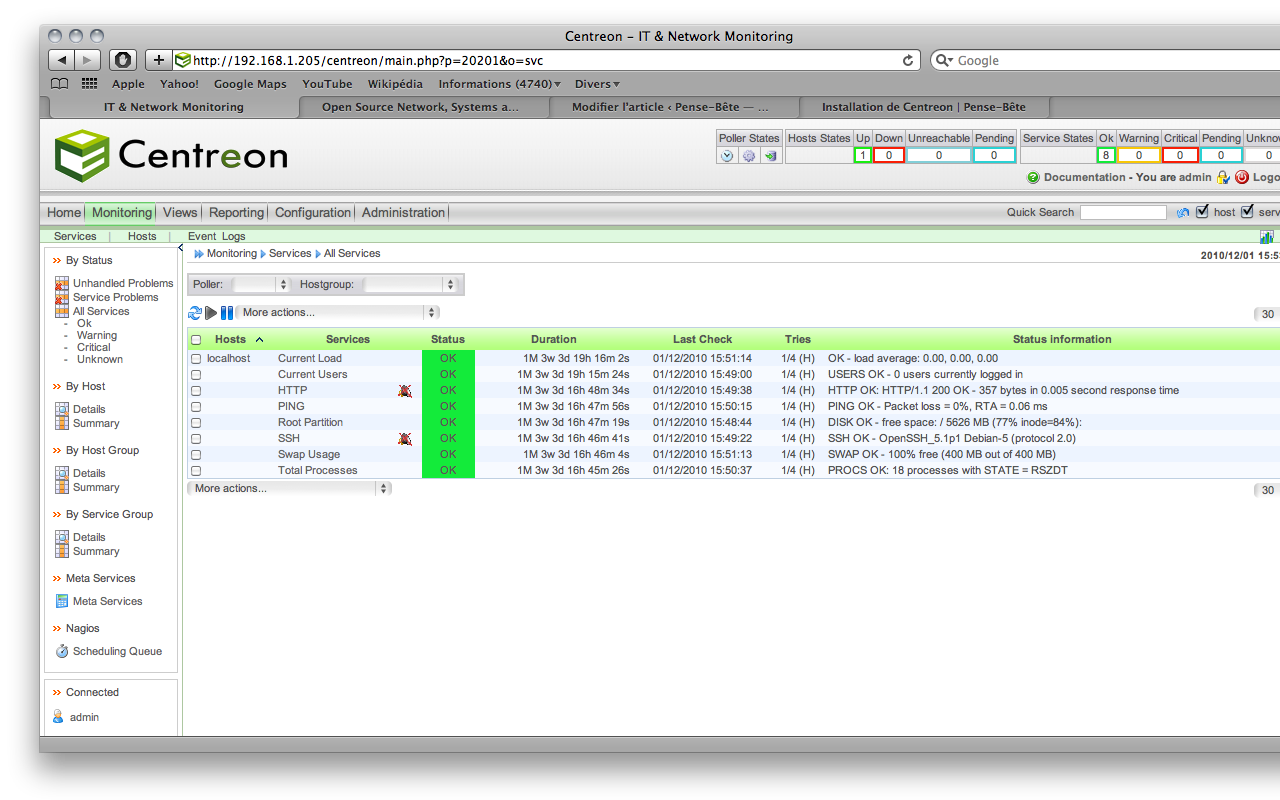1280x800 pixels.
Task: Click the Meta Services icon
Action: tap(62, 601)
